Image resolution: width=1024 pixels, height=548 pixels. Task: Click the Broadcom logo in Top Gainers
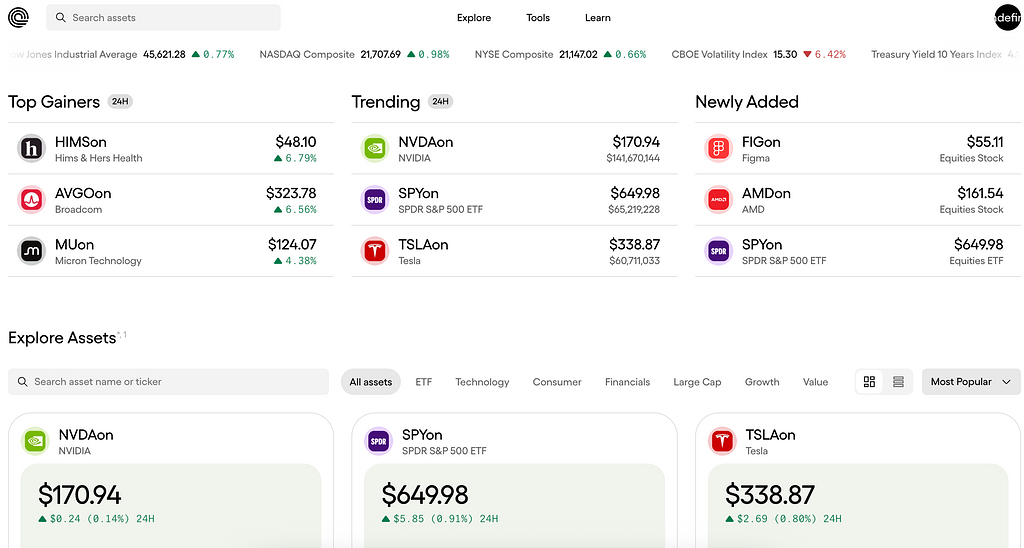32,200
